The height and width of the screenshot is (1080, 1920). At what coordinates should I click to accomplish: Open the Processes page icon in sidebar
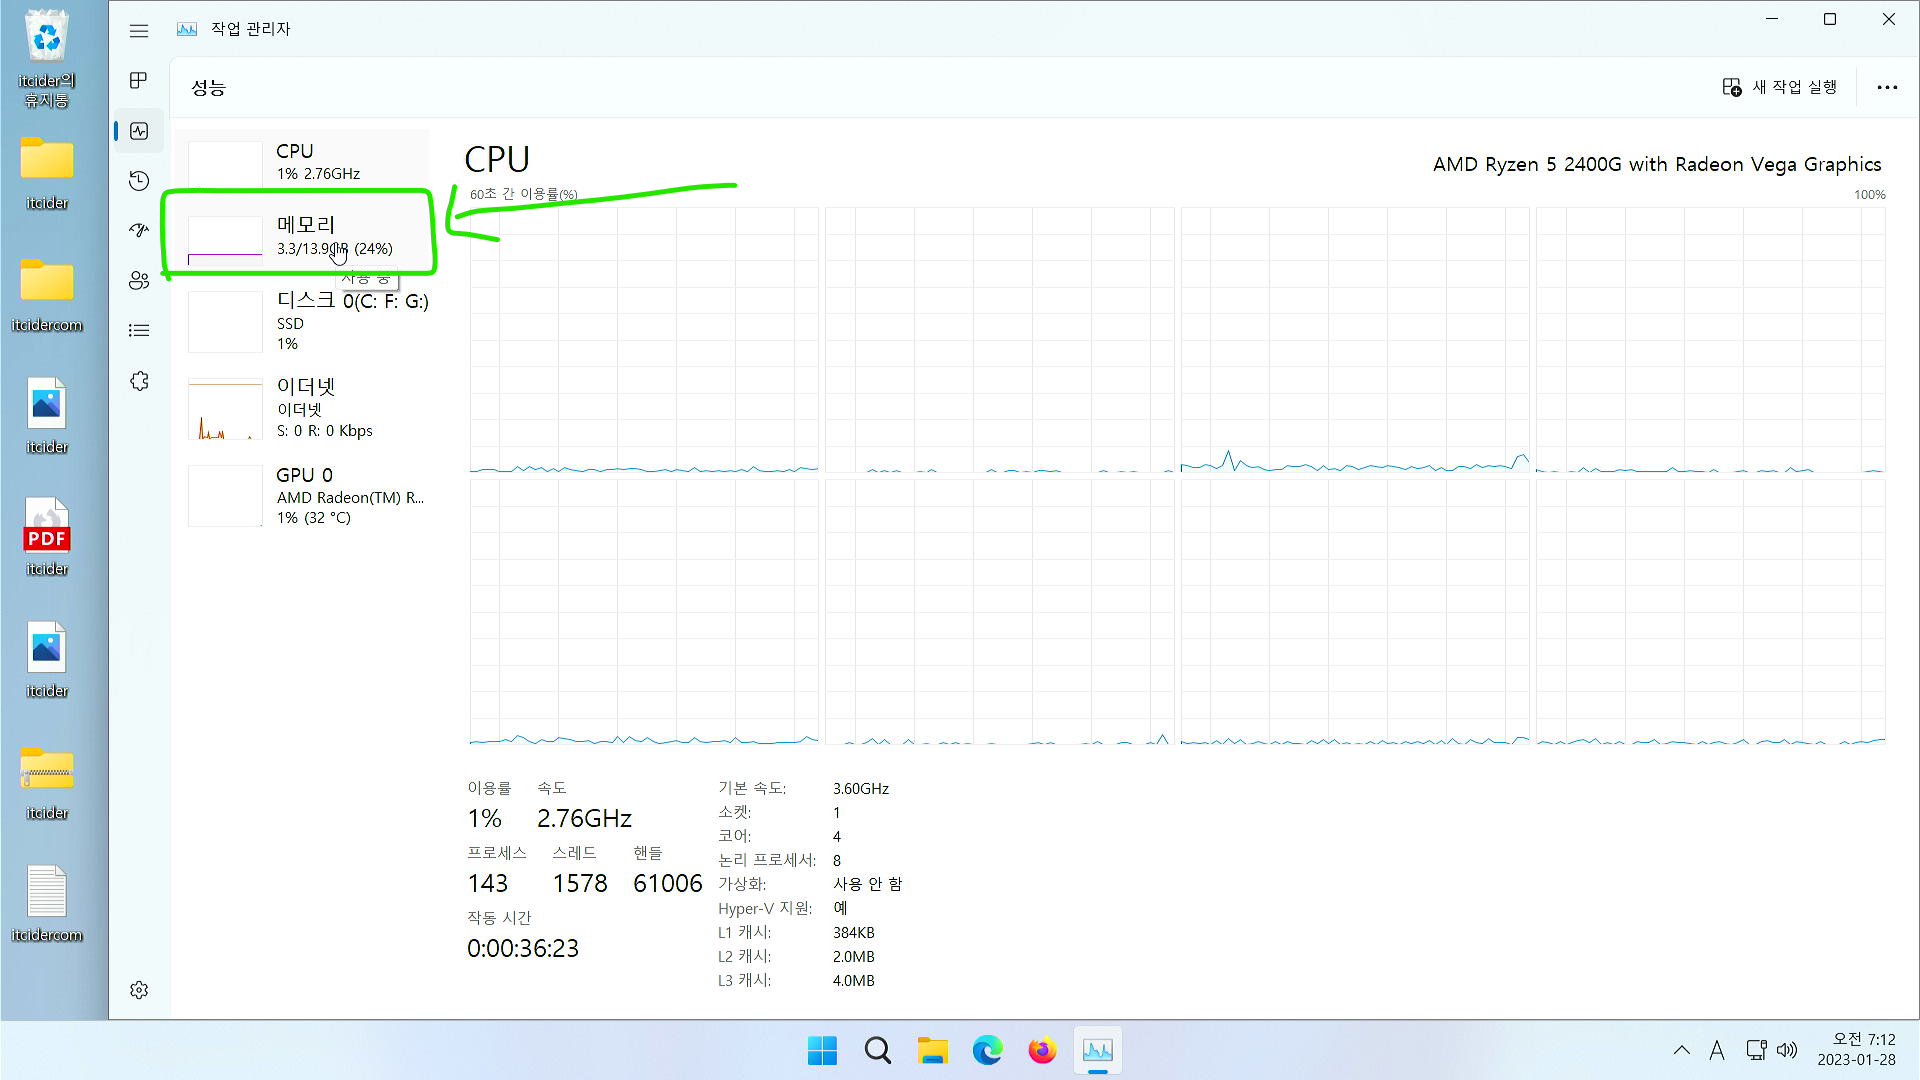(139, 80)
